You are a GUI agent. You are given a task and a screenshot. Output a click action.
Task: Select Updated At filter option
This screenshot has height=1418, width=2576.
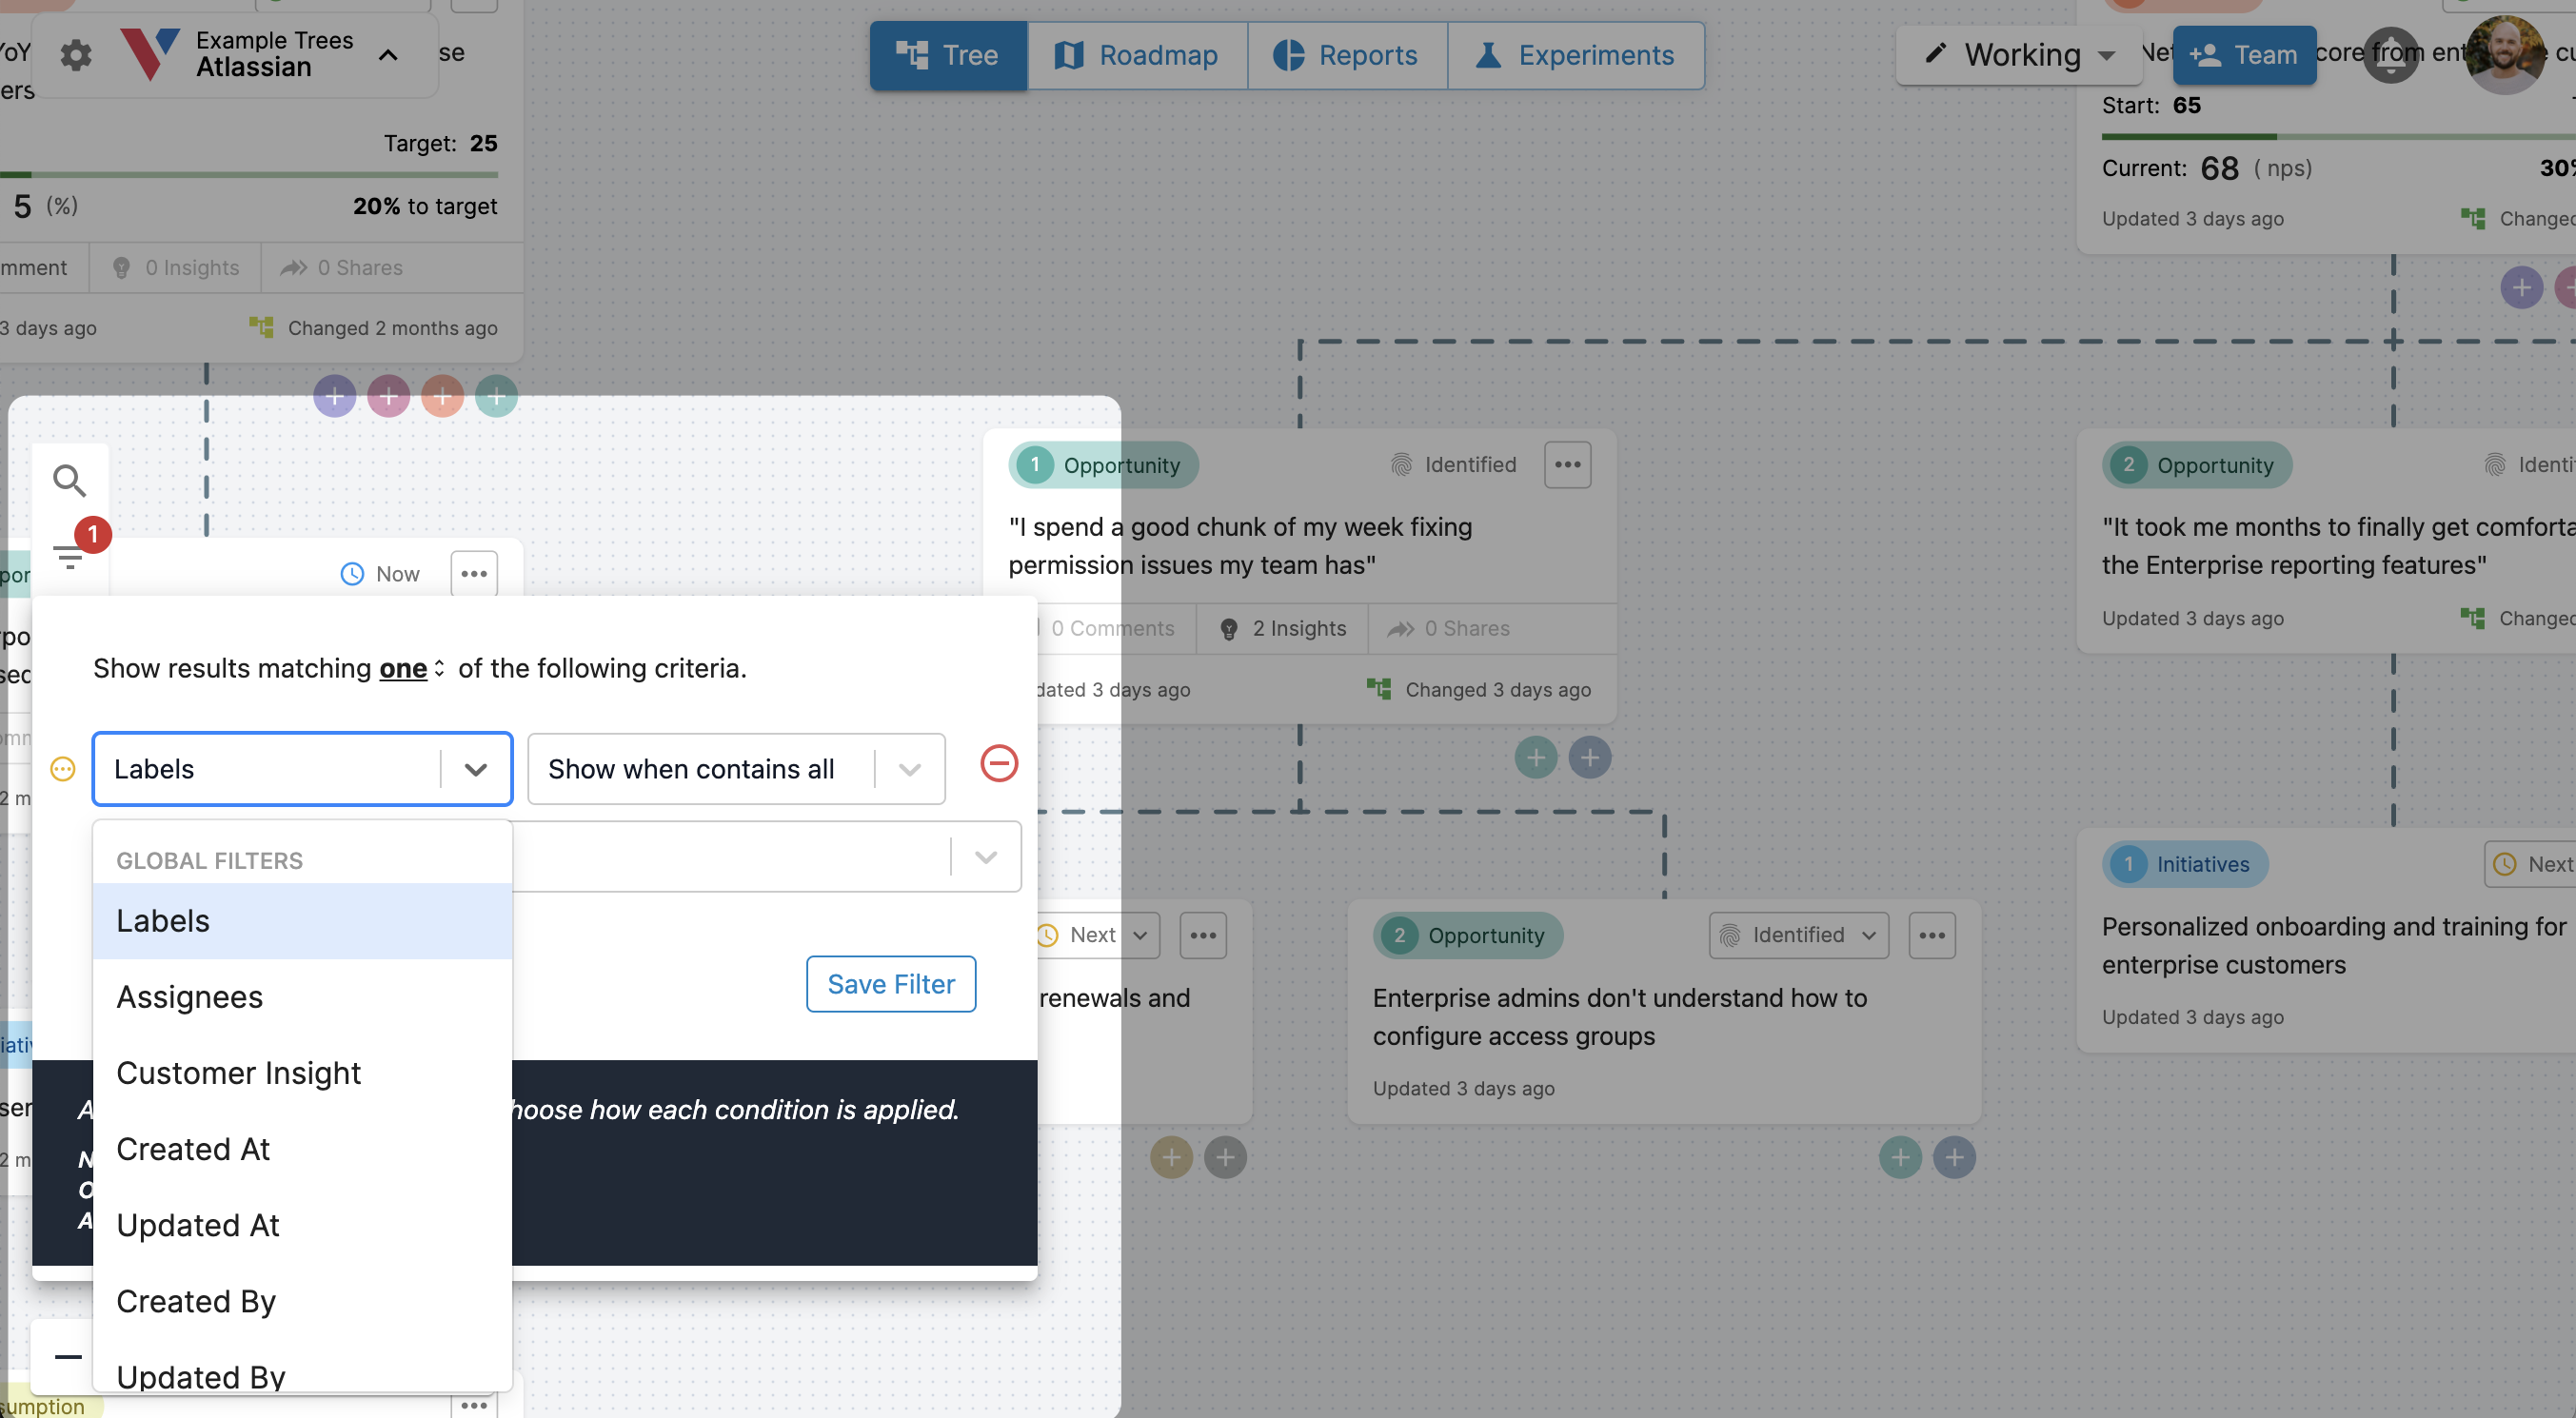[x=303, y=1225]
